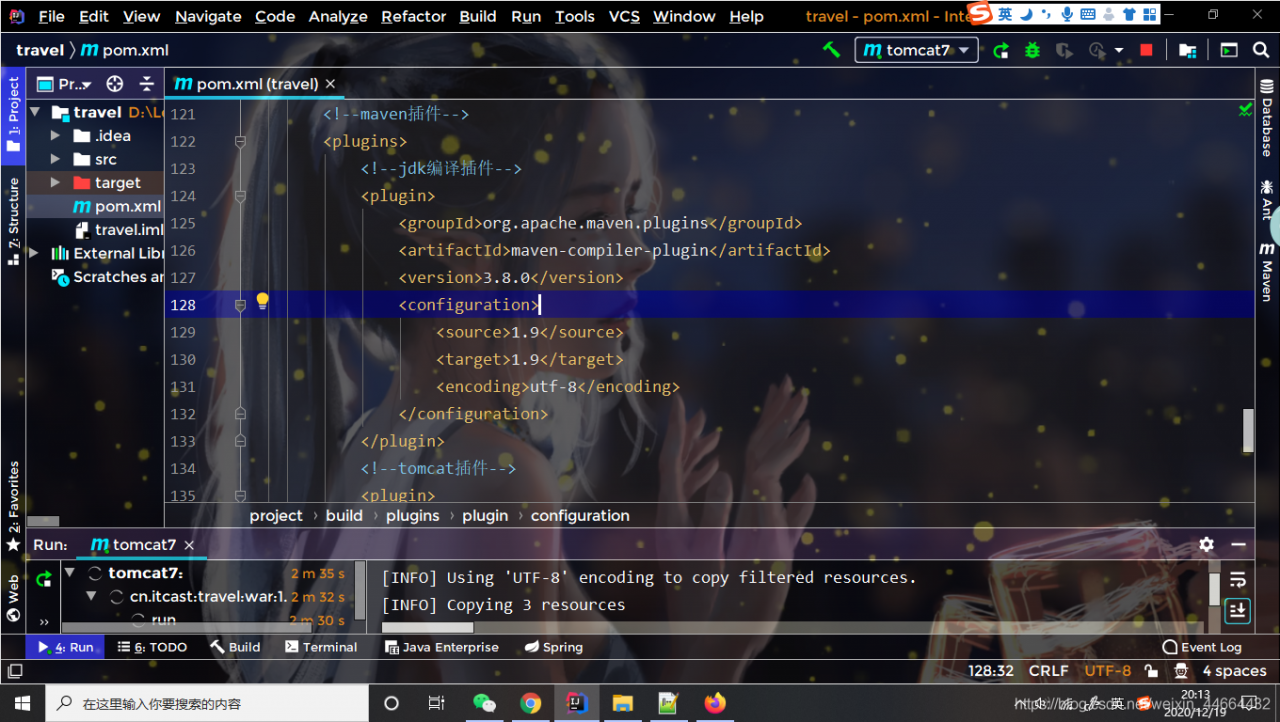Toggle the Maven tool window on the right
The width and height of the screenshot is (1280, 722).
coord(1267,272)
